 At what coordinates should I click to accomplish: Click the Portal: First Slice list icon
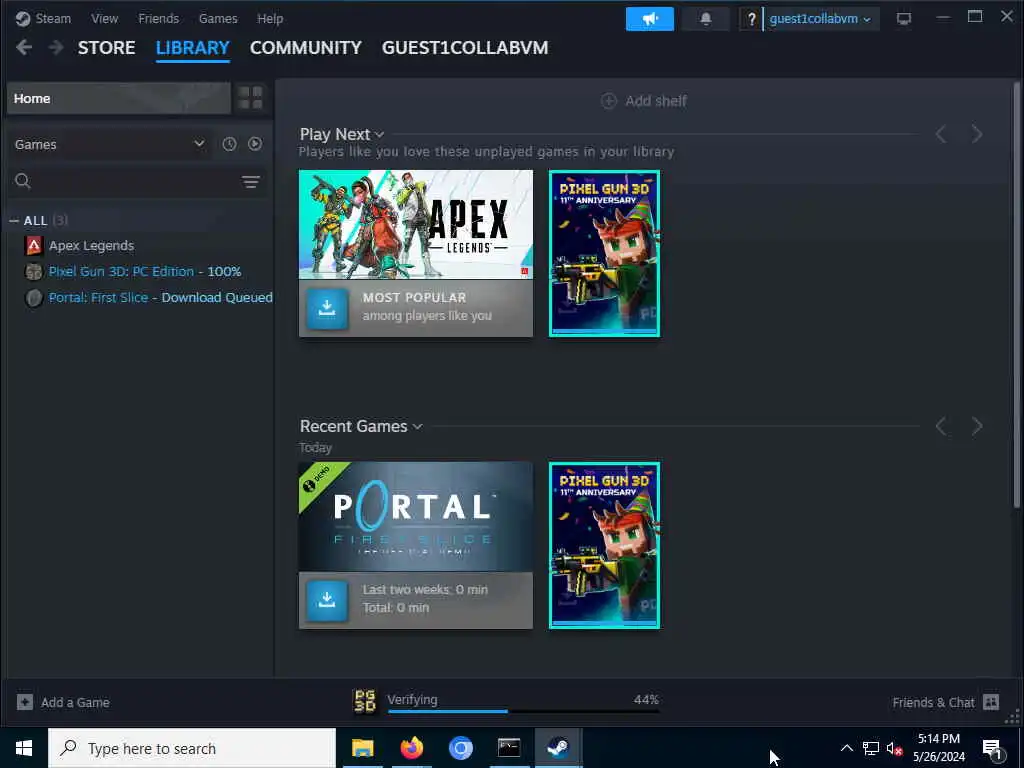(33, 298)
